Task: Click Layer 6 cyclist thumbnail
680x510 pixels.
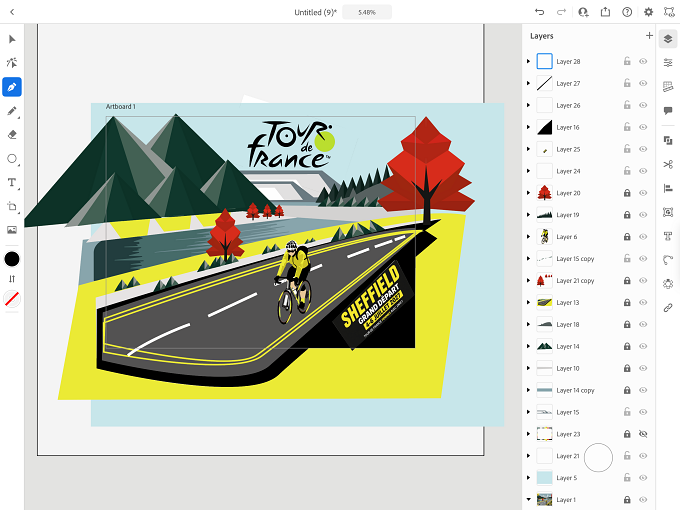Action: (x=544, y=237)
